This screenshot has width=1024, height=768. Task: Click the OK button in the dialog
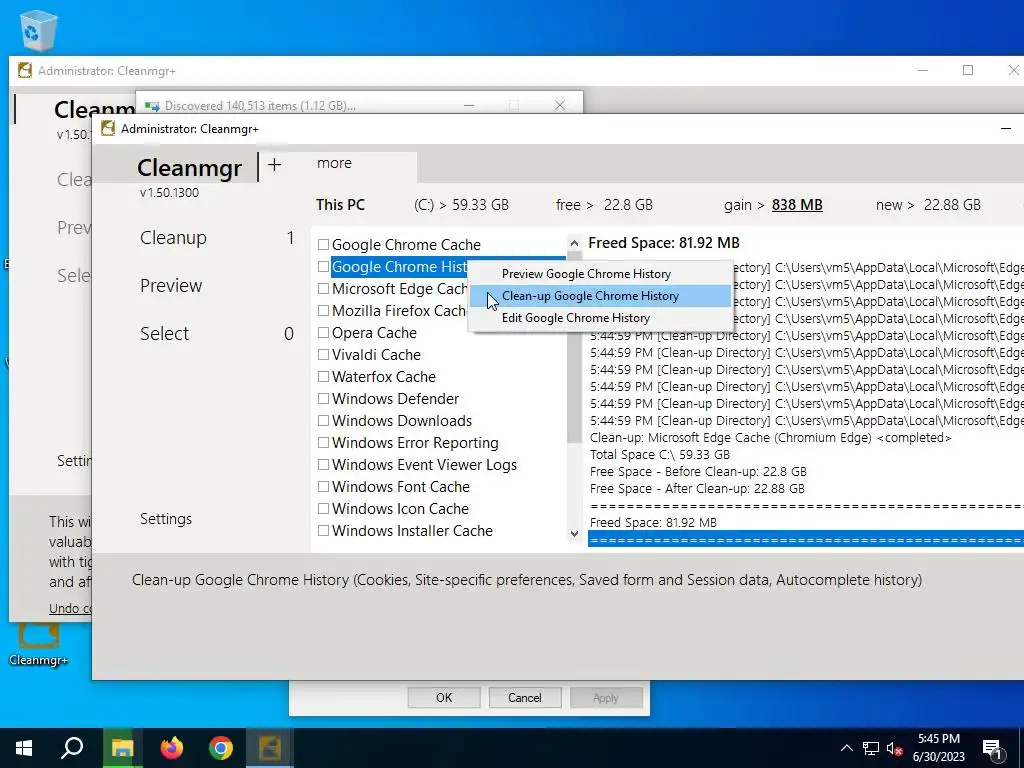(x=444, y=697)
